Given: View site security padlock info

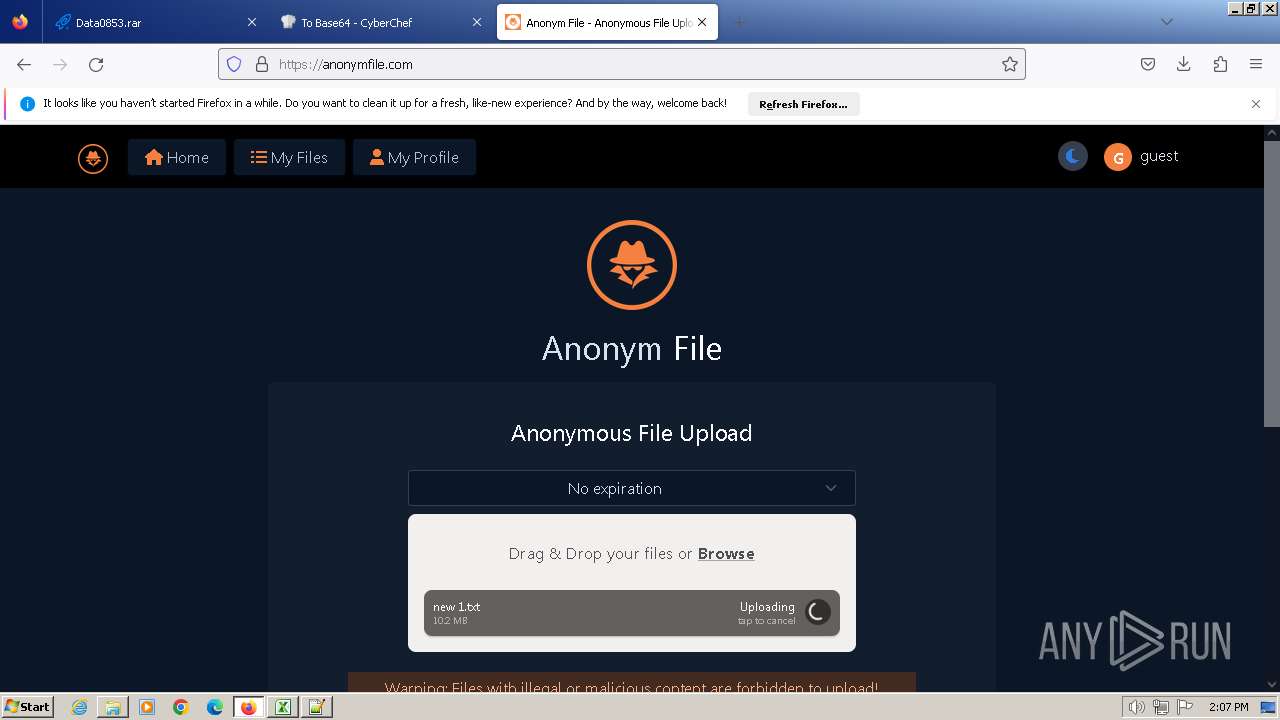Looking at the screenshot, I should click(262, 64).
